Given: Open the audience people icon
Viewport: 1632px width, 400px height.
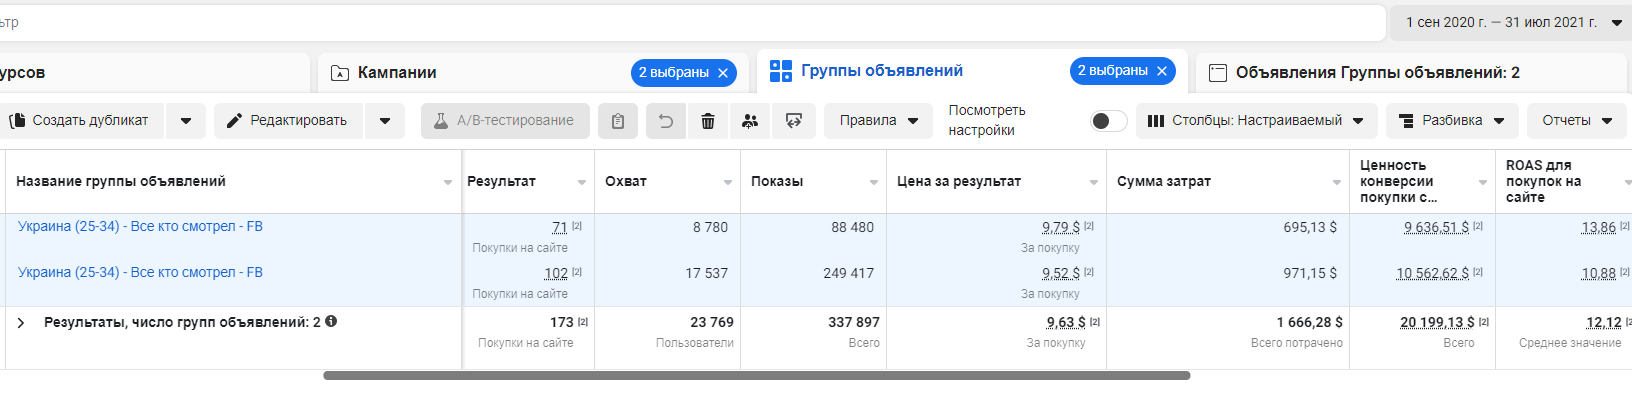Looking at the screenshot, I should (x=750, y=121).
